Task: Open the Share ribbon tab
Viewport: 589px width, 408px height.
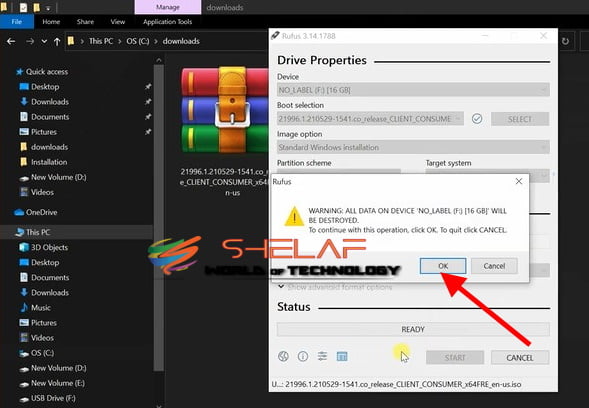Action: click(85, 22)
